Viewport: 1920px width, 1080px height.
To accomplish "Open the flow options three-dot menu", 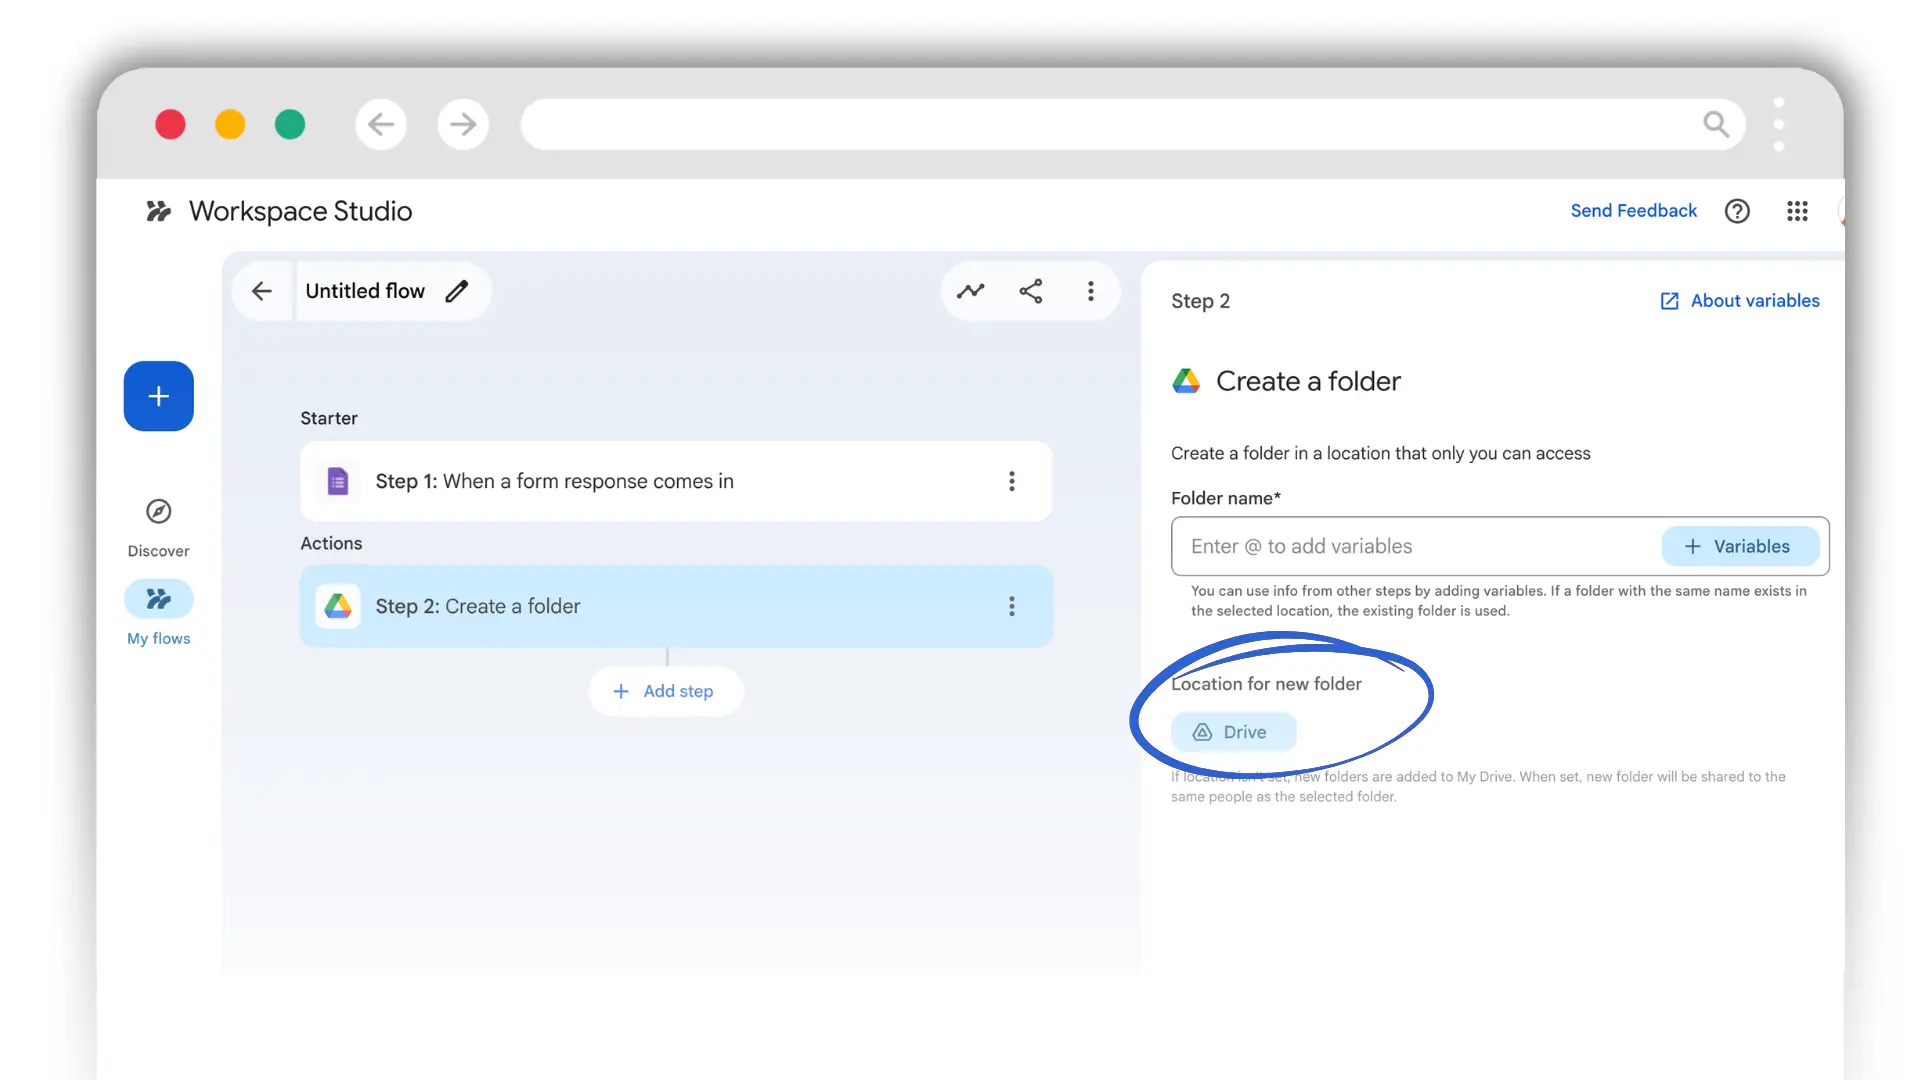I will (x=1091, y=291).
